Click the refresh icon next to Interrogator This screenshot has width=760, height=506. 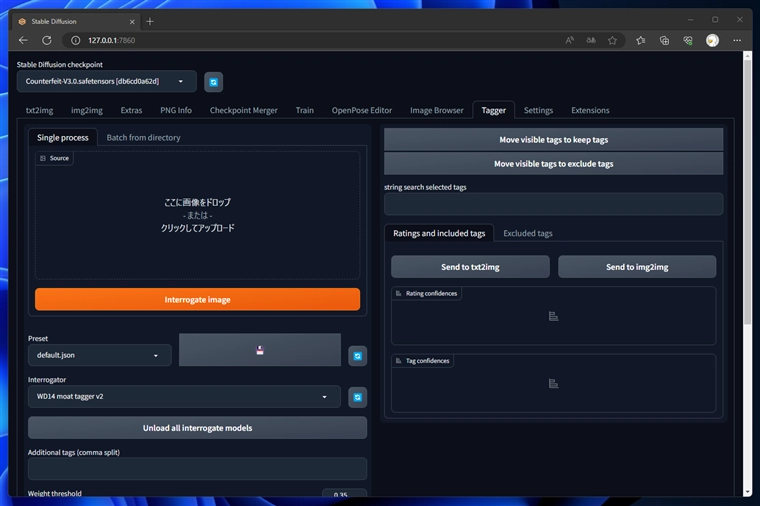[357, 397]
